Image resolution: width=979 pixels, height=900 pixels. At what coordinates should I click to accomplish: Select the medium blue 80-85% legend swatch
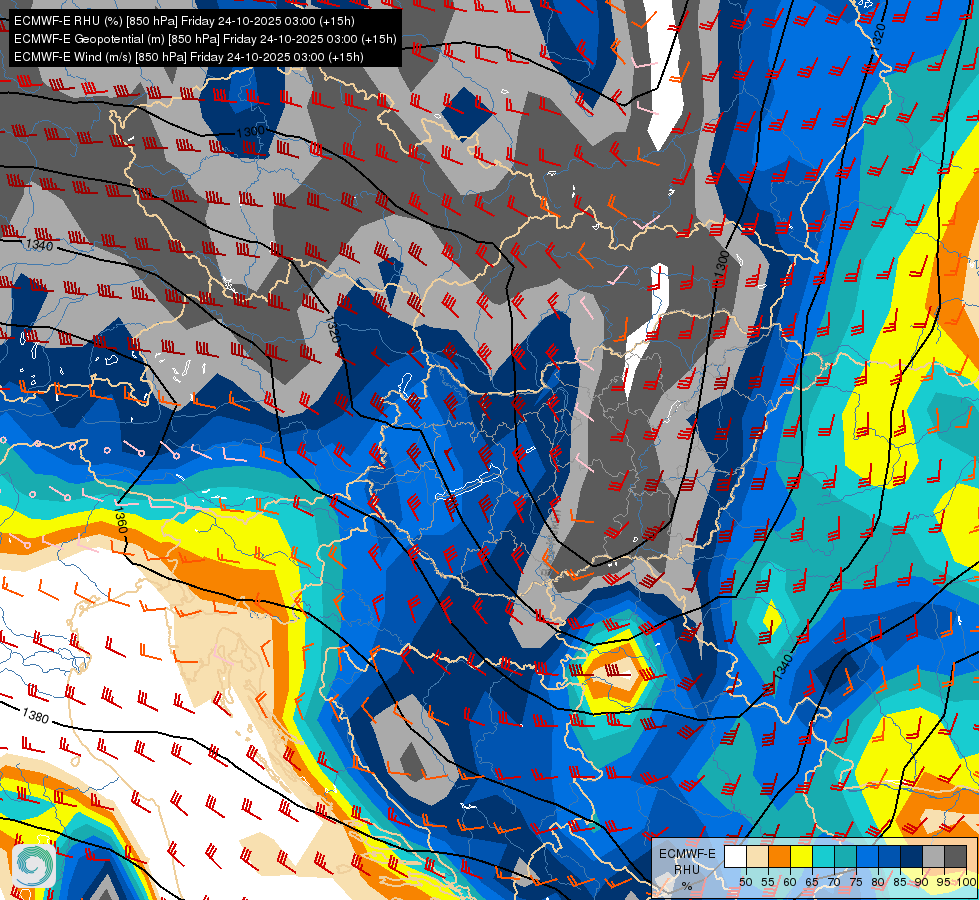[890, 856]
